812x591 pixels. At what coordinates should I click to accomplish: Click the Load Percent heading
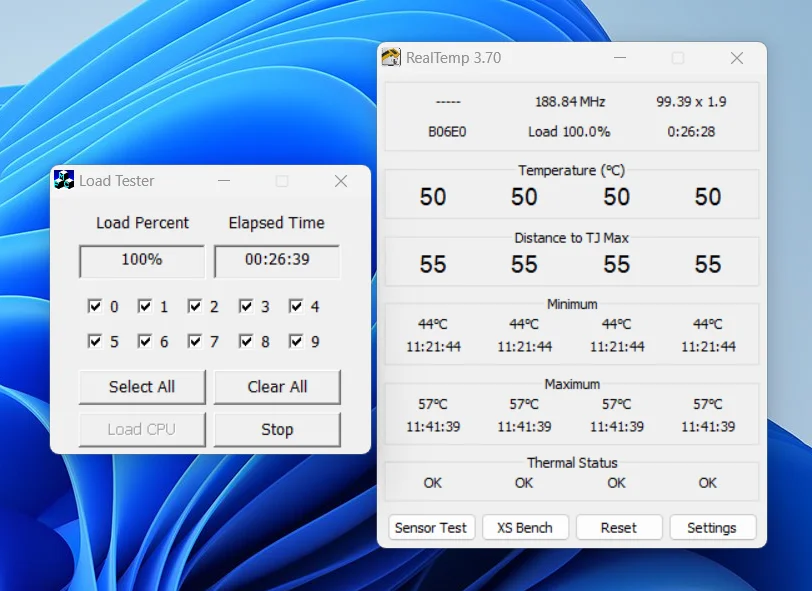(x=142, y=223)
